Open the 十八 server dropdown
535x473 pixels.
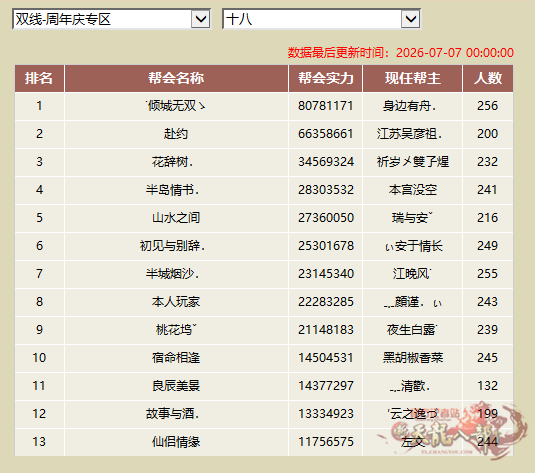[x=321, y=19]
